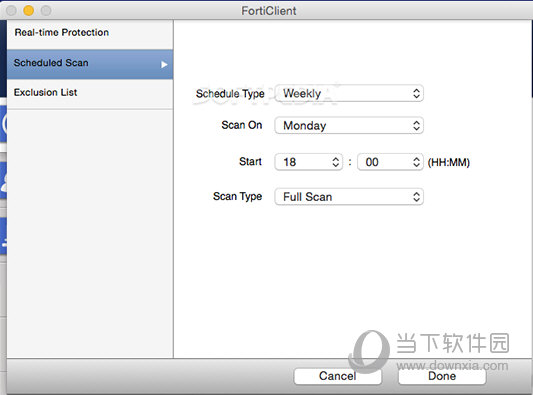The image size is (533, 395).
Task: Open the Schedule Type dropdown set to Weekly
Action: click(349, 93)
